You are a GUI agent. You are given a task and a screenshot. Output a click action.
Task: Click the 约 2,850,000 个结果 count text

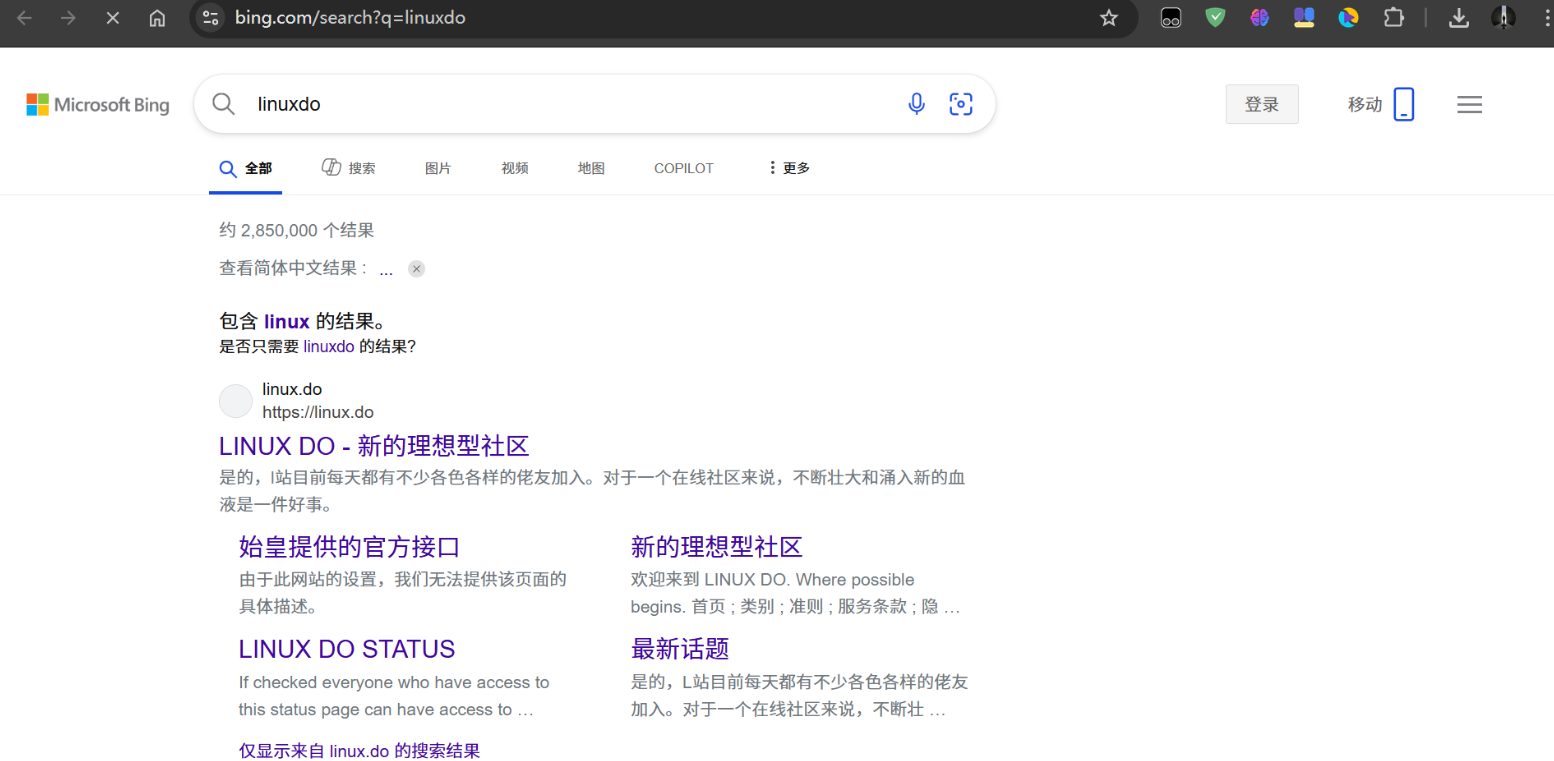pos(297,230)
